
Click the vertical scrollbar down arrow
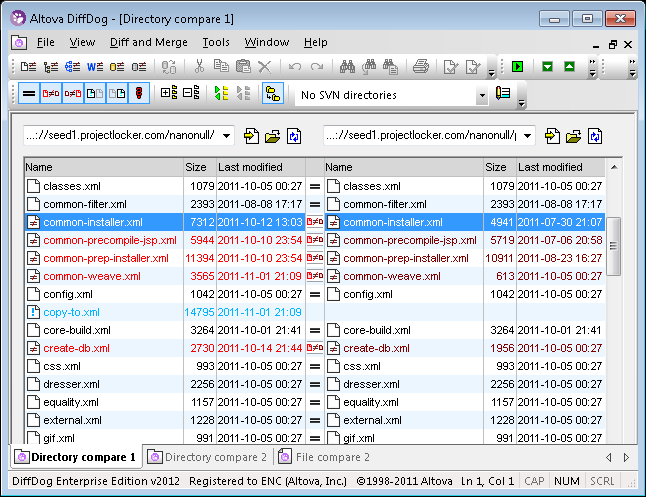point(614,437)
